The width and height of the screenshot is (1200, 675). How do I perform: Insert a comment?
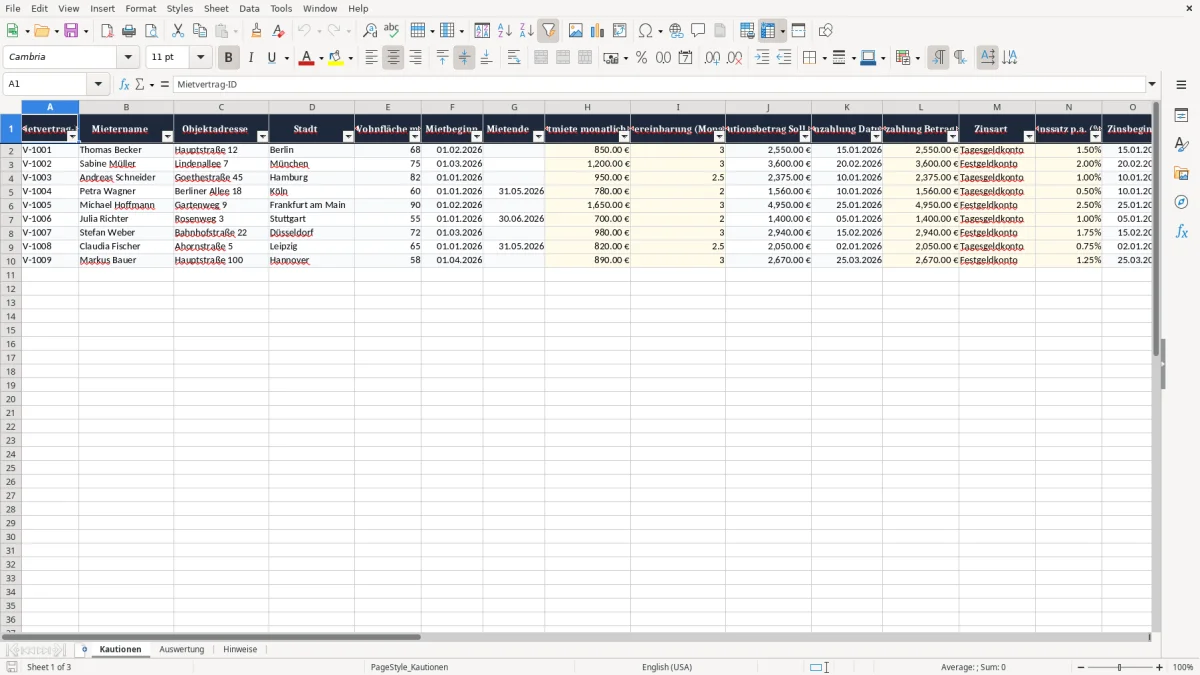coord(698,31)
